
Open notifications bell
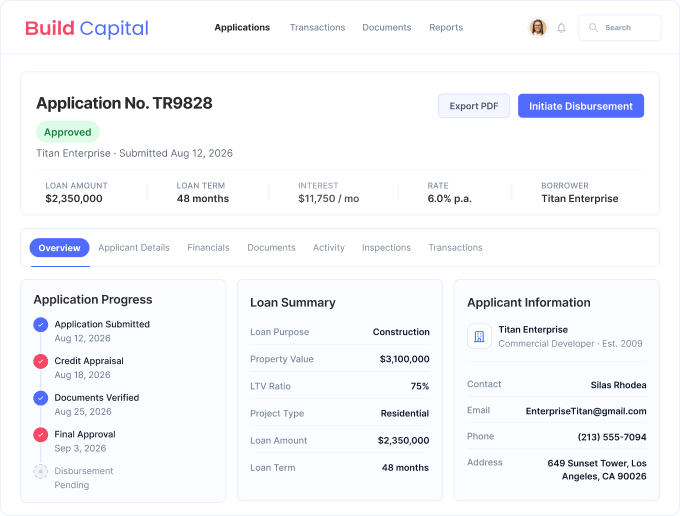pos(561,28)
